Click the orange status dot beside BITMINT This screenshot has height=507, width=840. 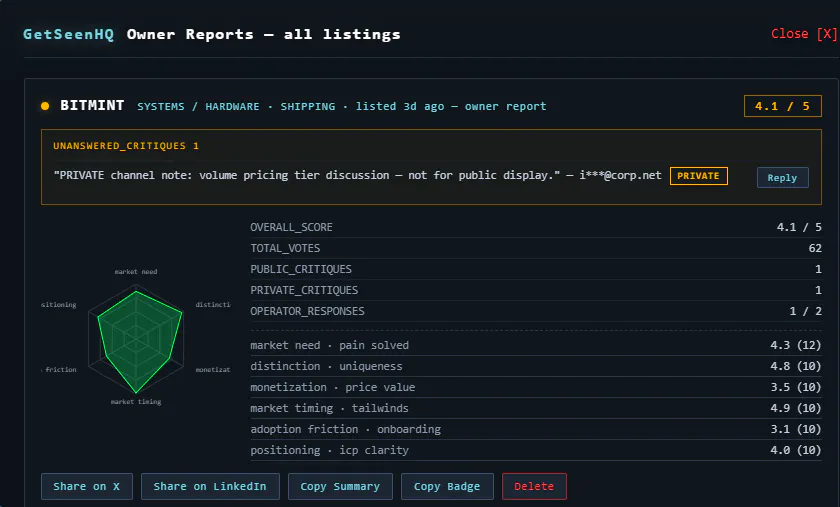(x=45, y=106)
